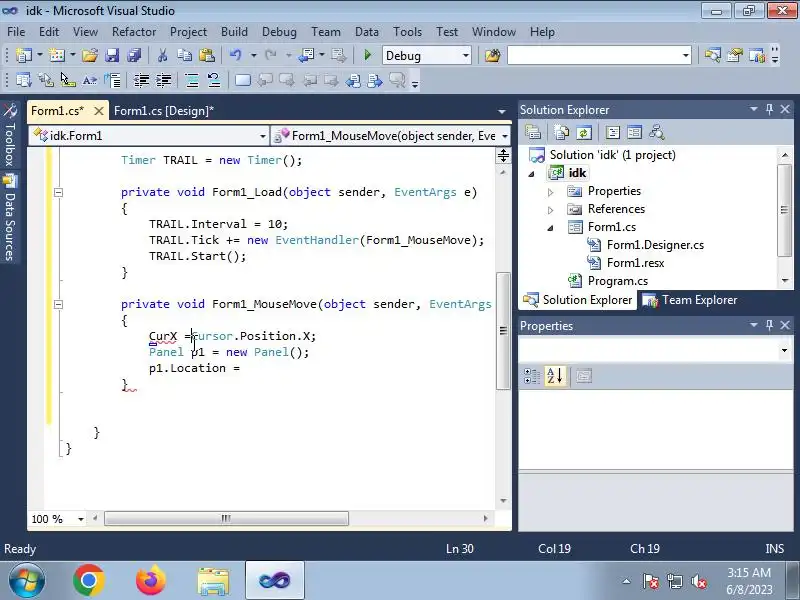Screen dimensions: 800x600
Task: Click the View Class Diagram icon
Action: pos(657,133)
